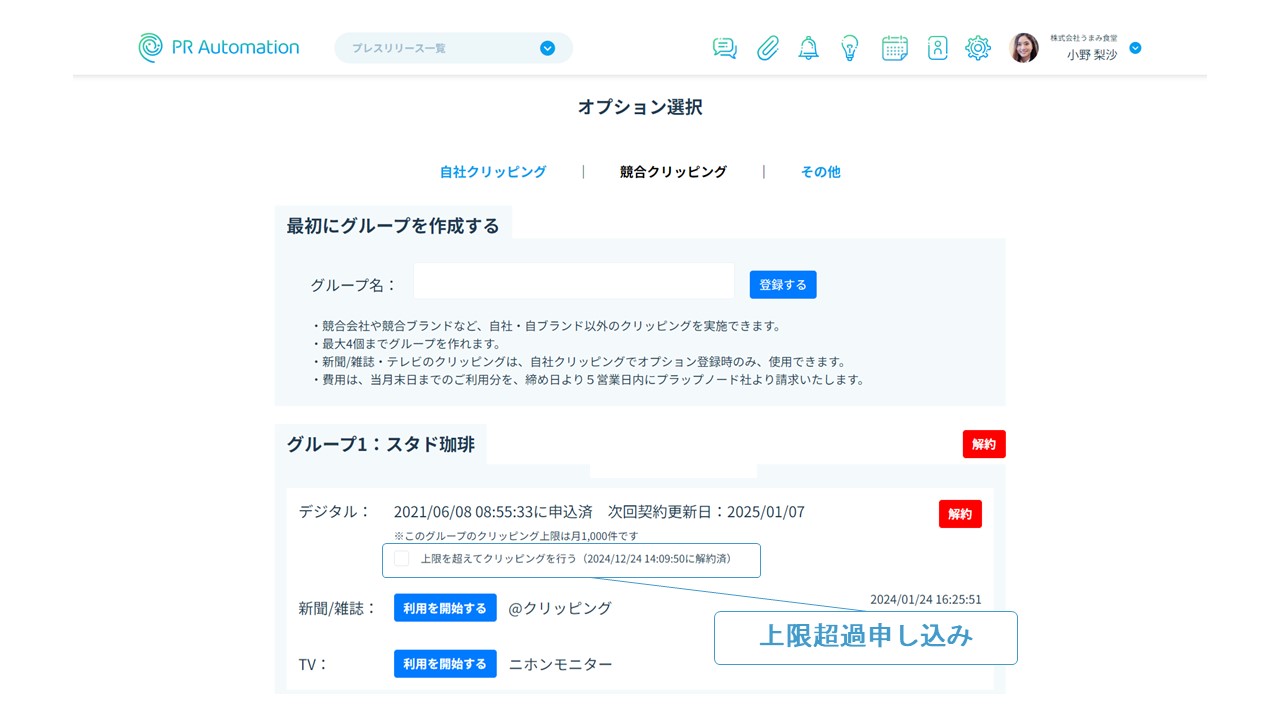Expand the プレスリリース一覧 dropdown
This screenshot has height=720, width=1280.
(547, 48)
